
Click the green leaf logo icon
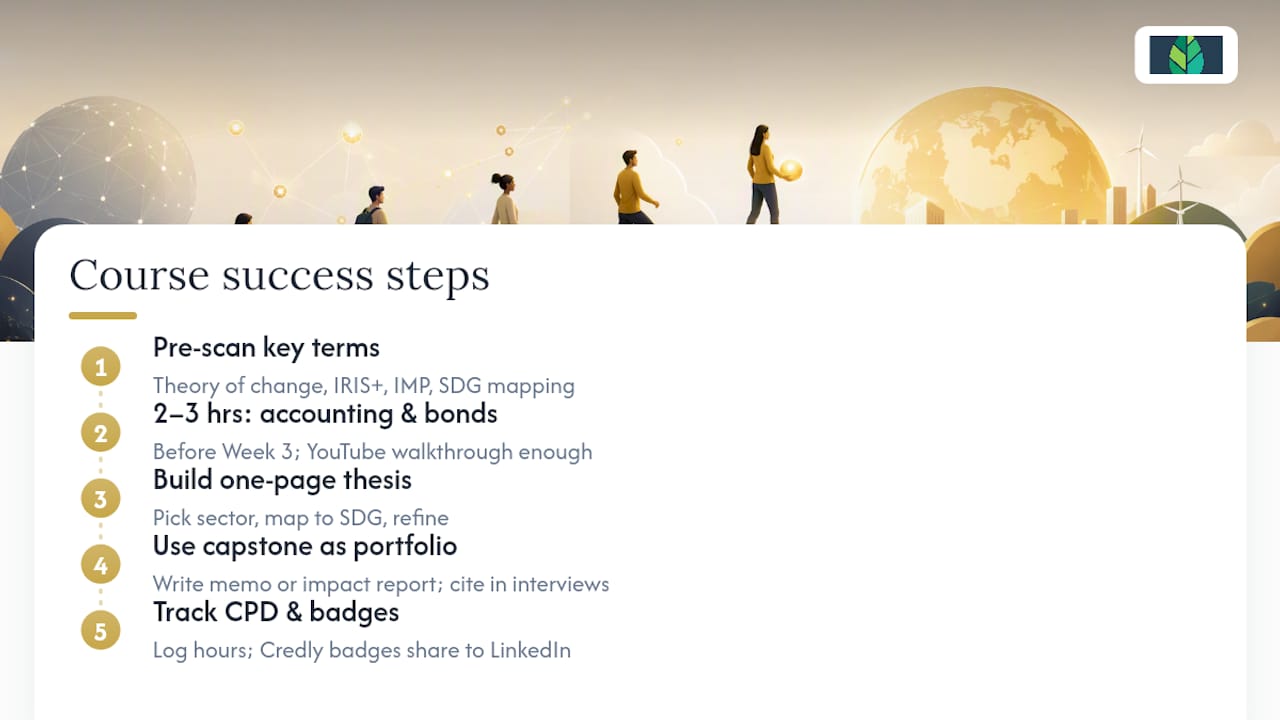click(x=1186, y=55)
